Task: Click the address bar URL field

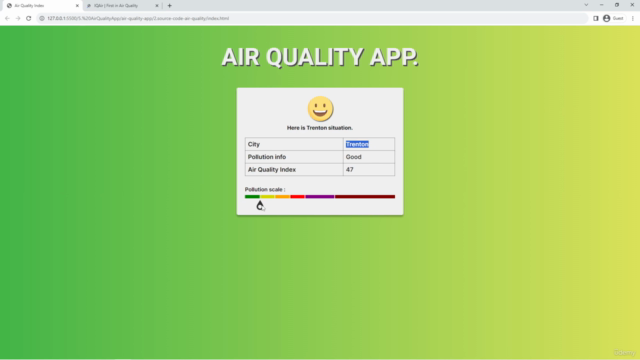Action: pos(312,18)
